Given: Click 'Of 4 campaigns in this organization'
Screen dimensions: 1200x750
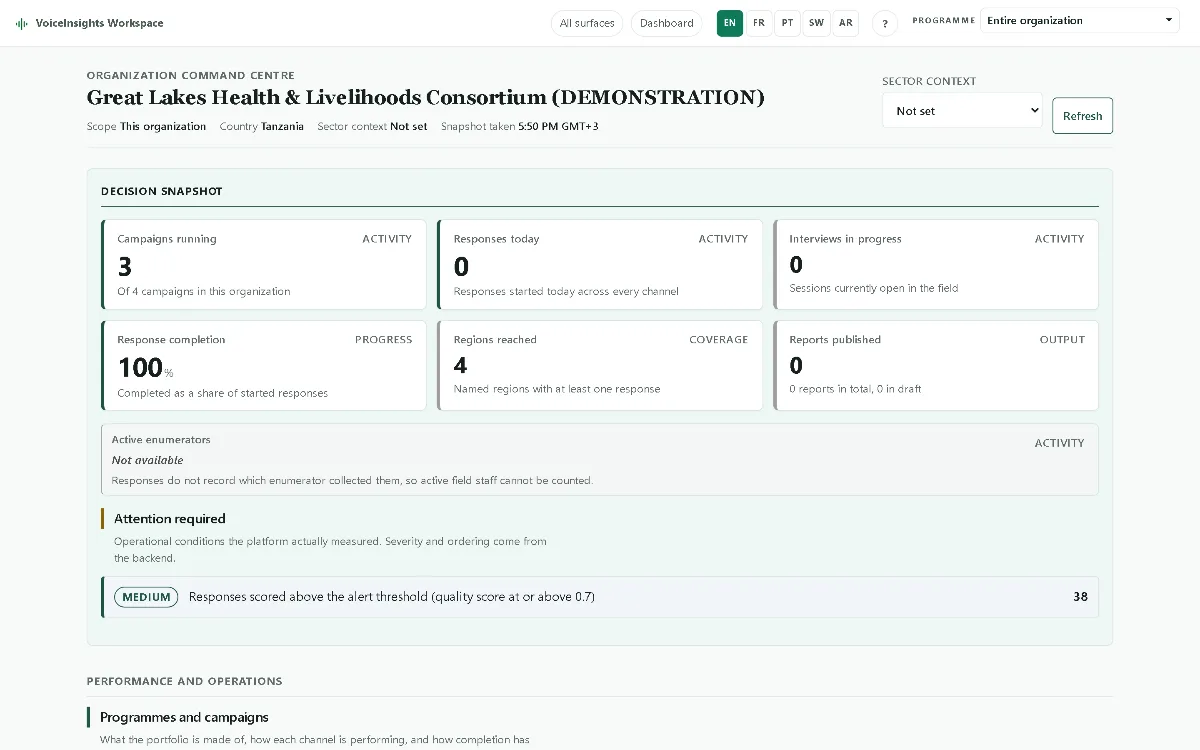Looking at the screenshot, I should pyautogui.click(x=204, y=292).
